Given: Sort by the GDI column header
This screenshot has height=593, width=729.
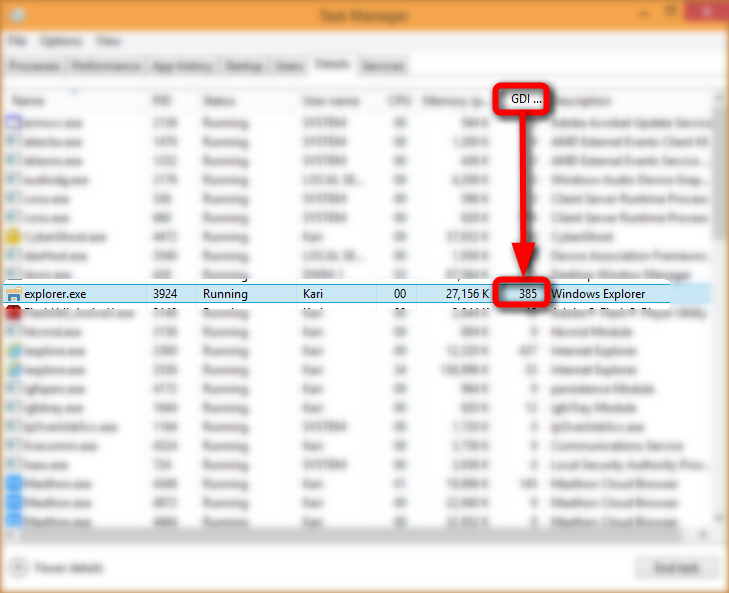Looking at the screenshot, I should 526,99.
